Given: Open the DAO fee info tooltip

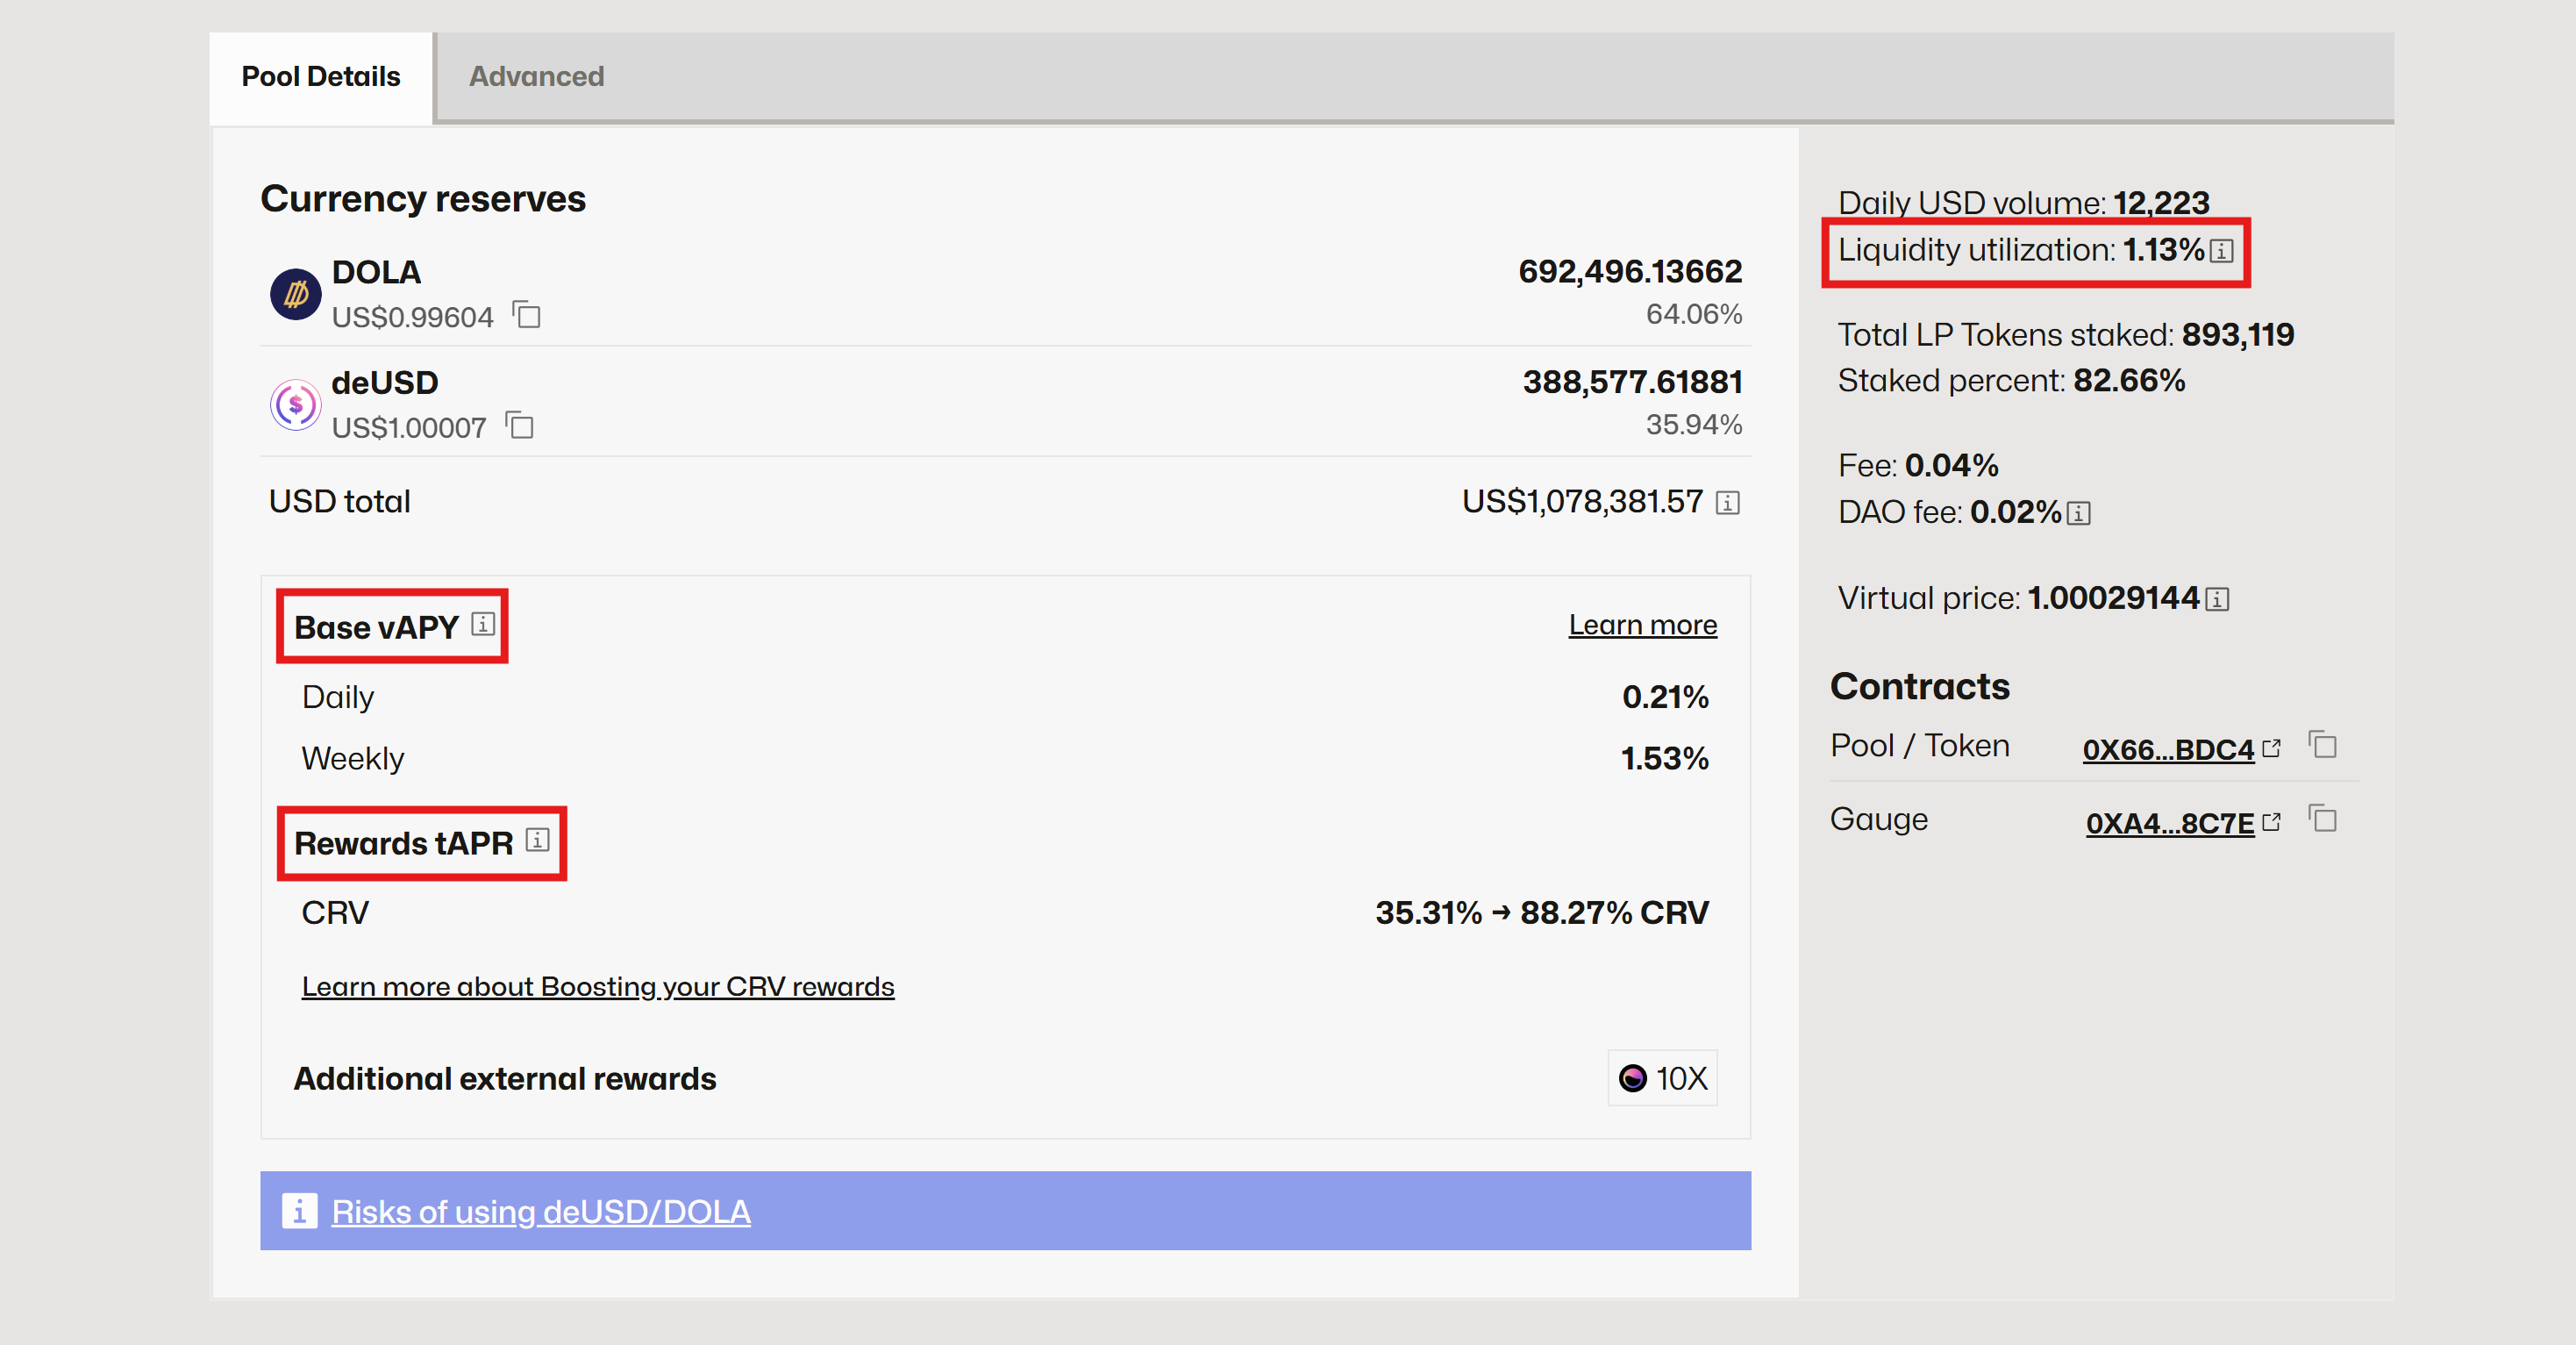Looking at the screenshot, I should click(2080, 513).
